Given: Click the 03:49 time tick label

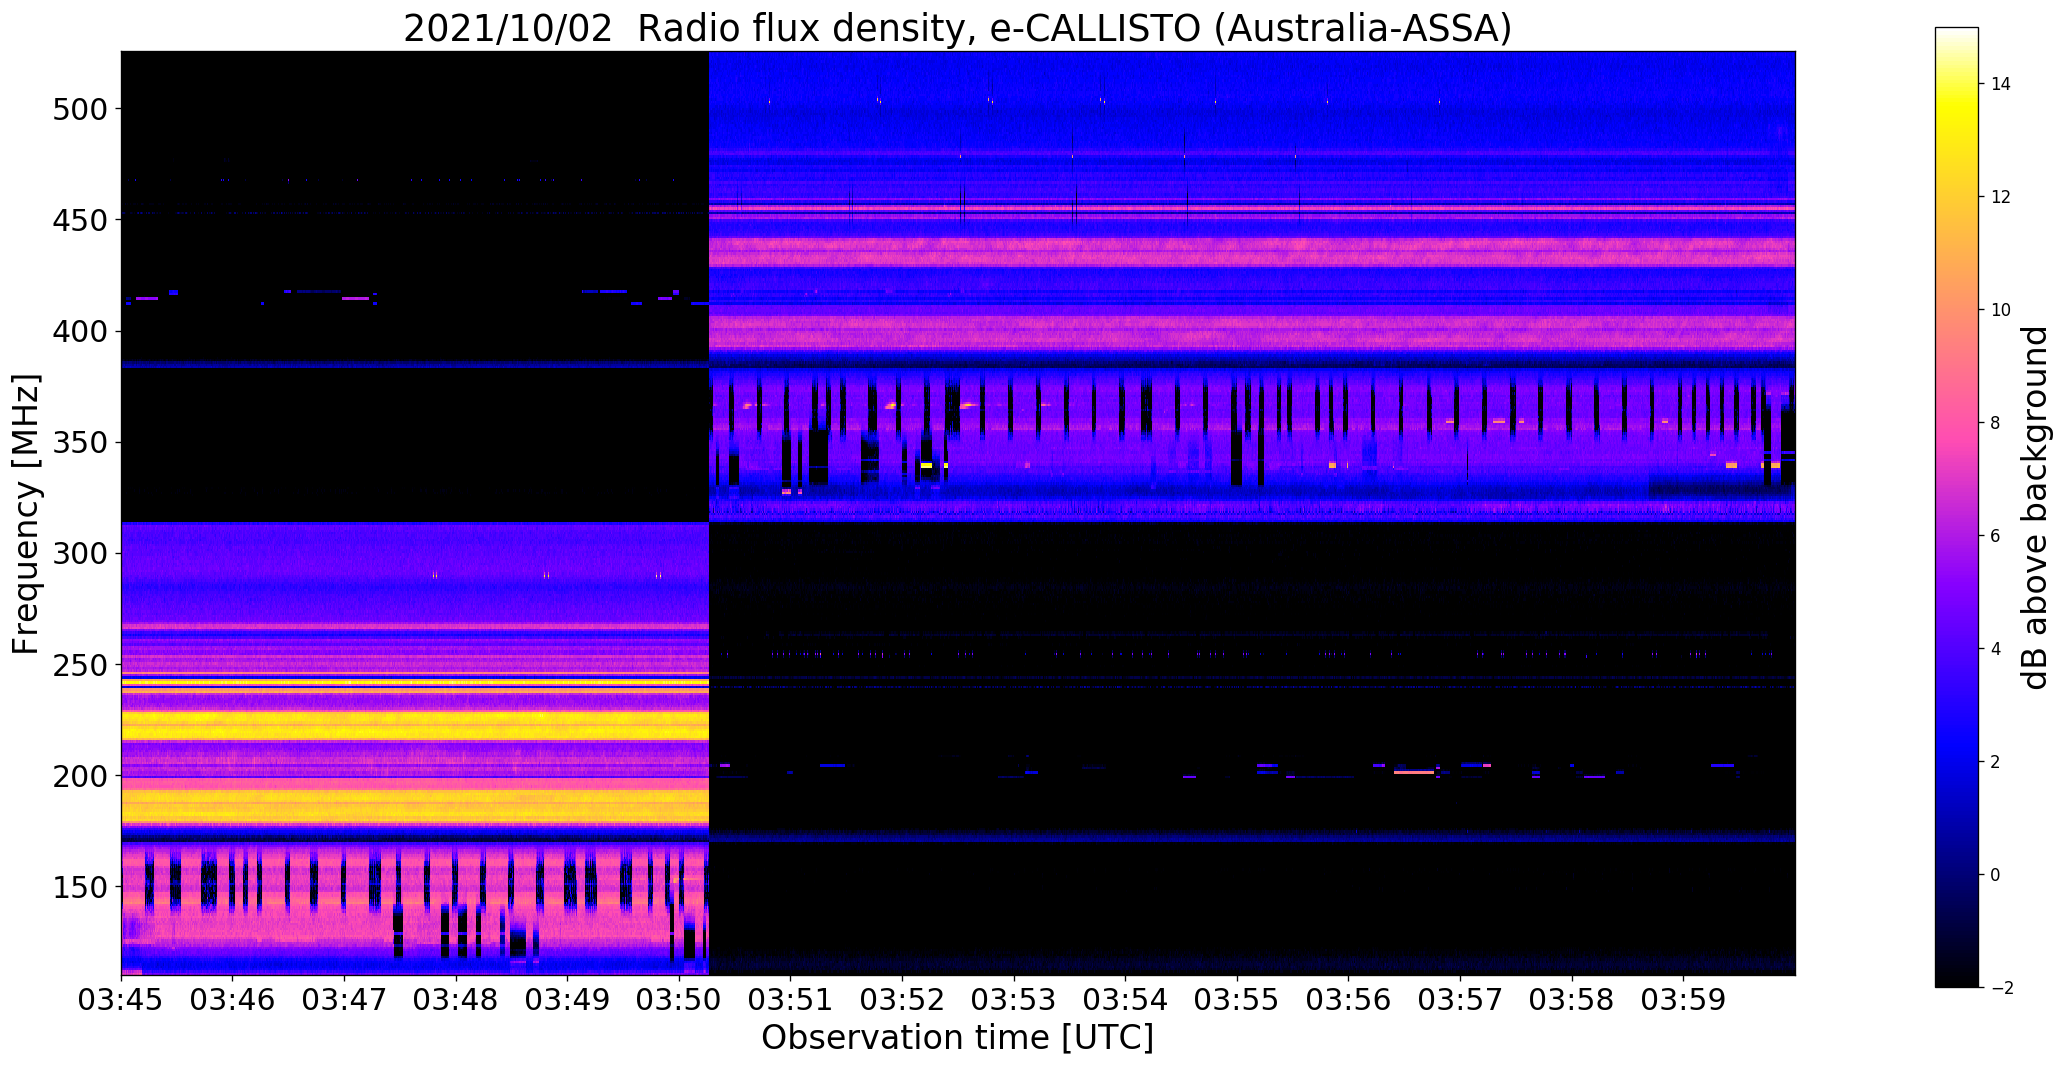Looking at the screenshot, I should (568, 1000).
